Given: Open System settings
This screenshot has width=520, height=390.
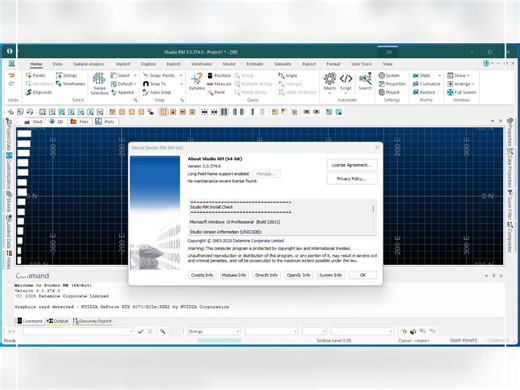Looking at the screenshot, I should click(389, 75).
